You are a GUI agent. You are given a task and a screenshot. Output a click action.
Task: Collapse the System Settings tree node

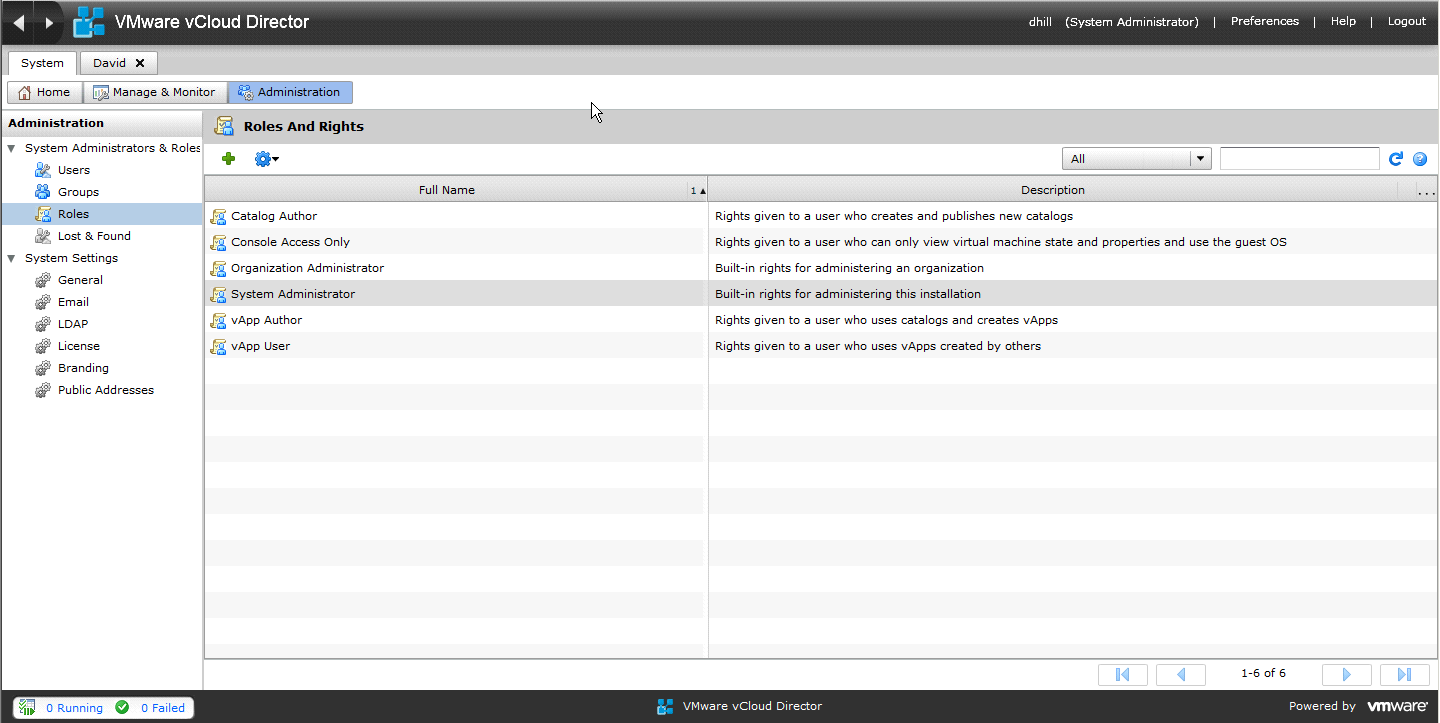[x=11, y=258]
